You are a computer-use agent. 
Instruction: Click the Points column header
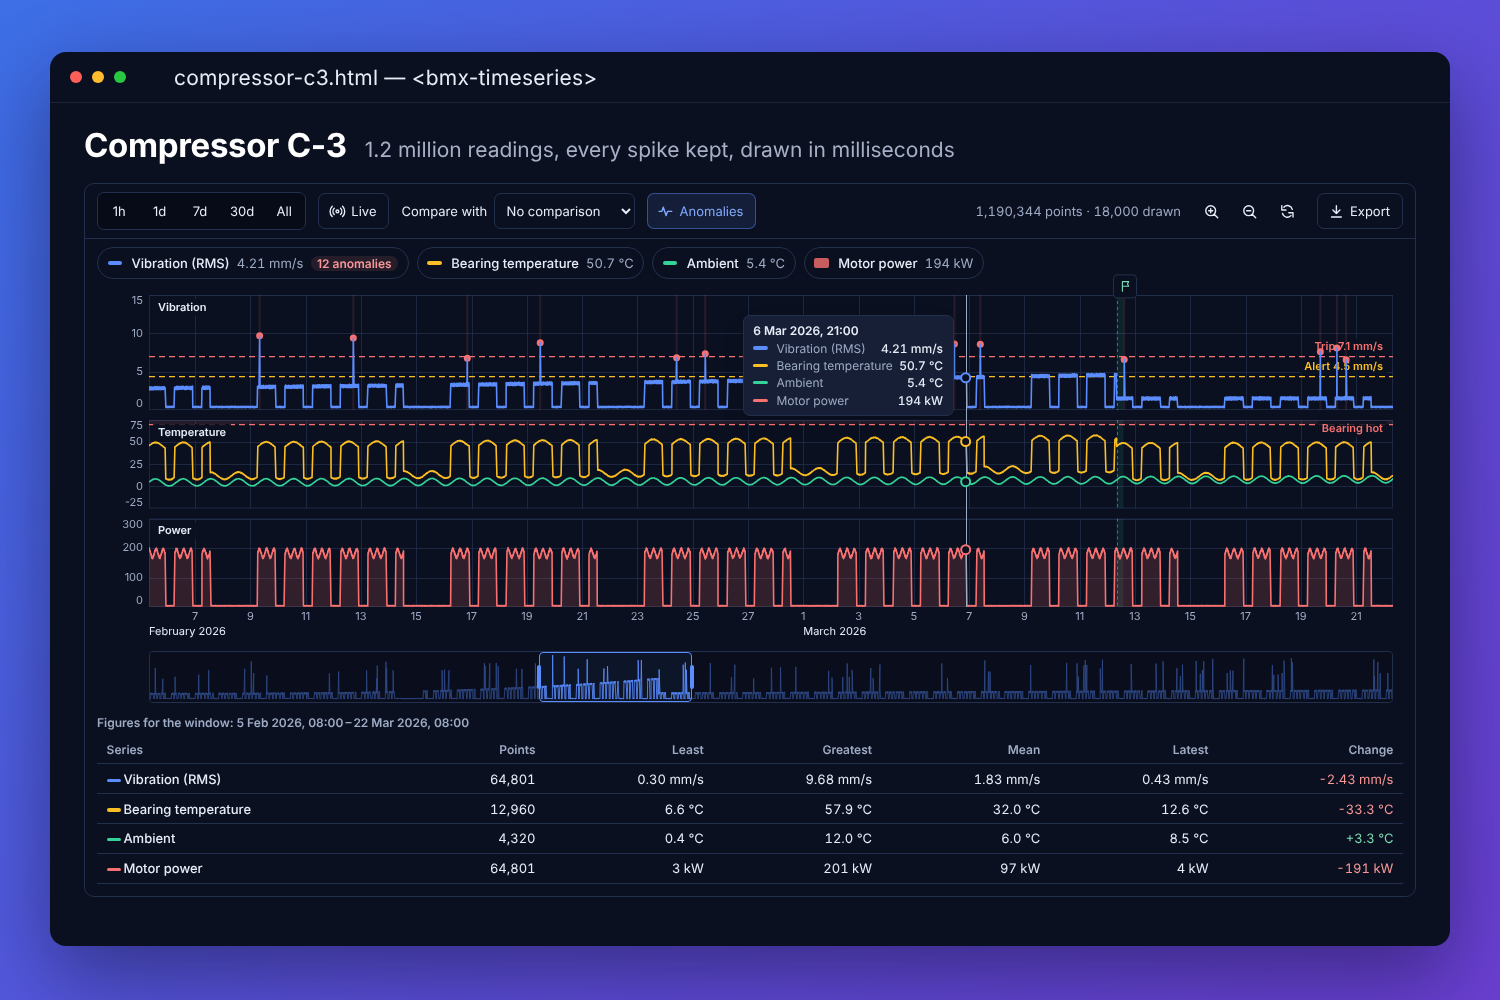(x=517, y=750)
